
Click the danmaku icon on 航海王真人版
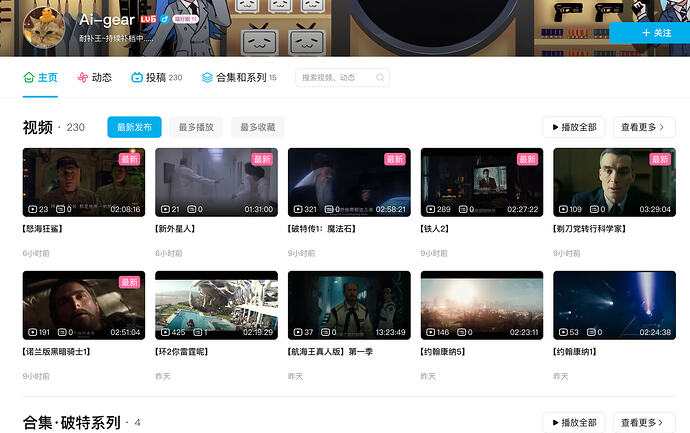[x=326, y=332]
